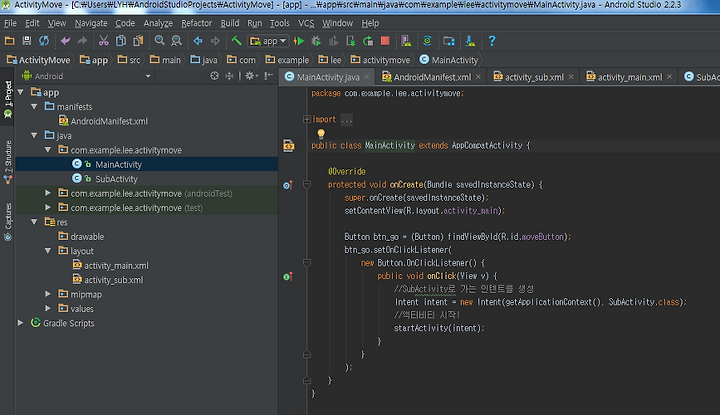The image size is (720, 415).
Task: Click the Replace magnifier icon
Action: (x=176, y=41)
